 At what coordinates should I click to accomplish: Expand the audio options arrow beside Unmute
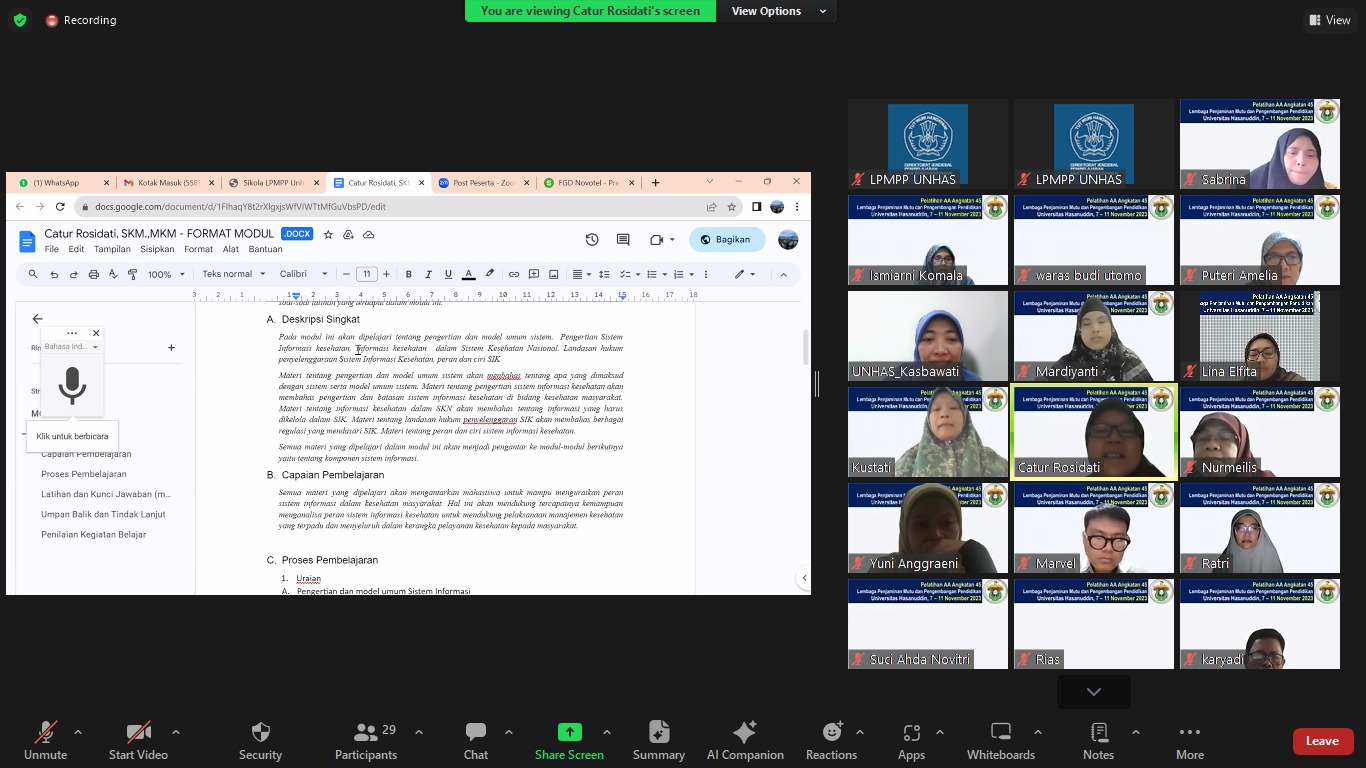[78, 732]
